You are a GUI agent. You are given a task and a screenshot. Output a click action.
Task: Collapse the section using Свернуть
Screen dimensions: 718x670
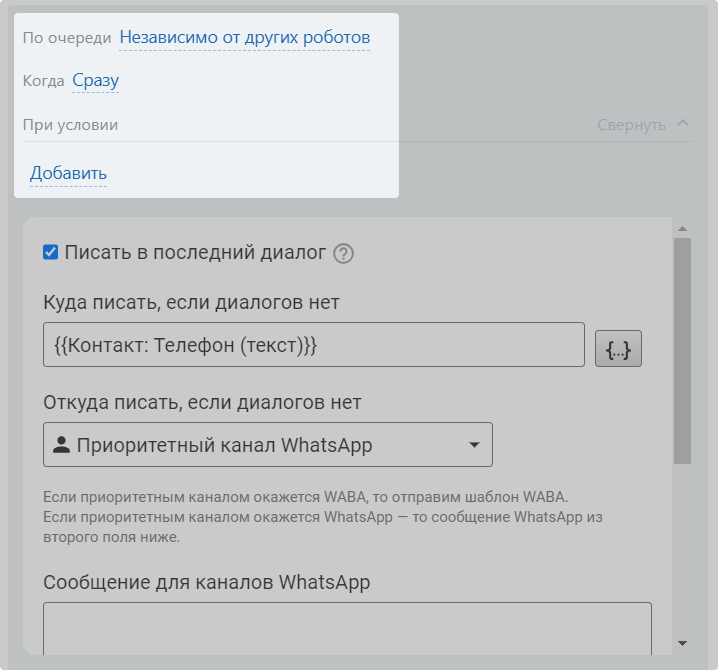(631, 125)
